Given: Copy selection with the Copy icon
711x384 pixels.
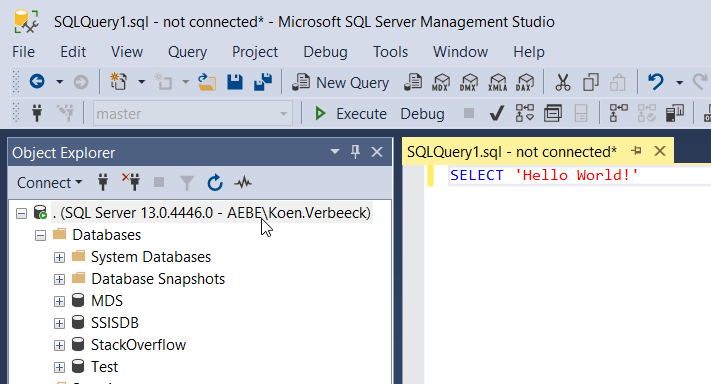Looking at the screenshot, I should 591,82.
